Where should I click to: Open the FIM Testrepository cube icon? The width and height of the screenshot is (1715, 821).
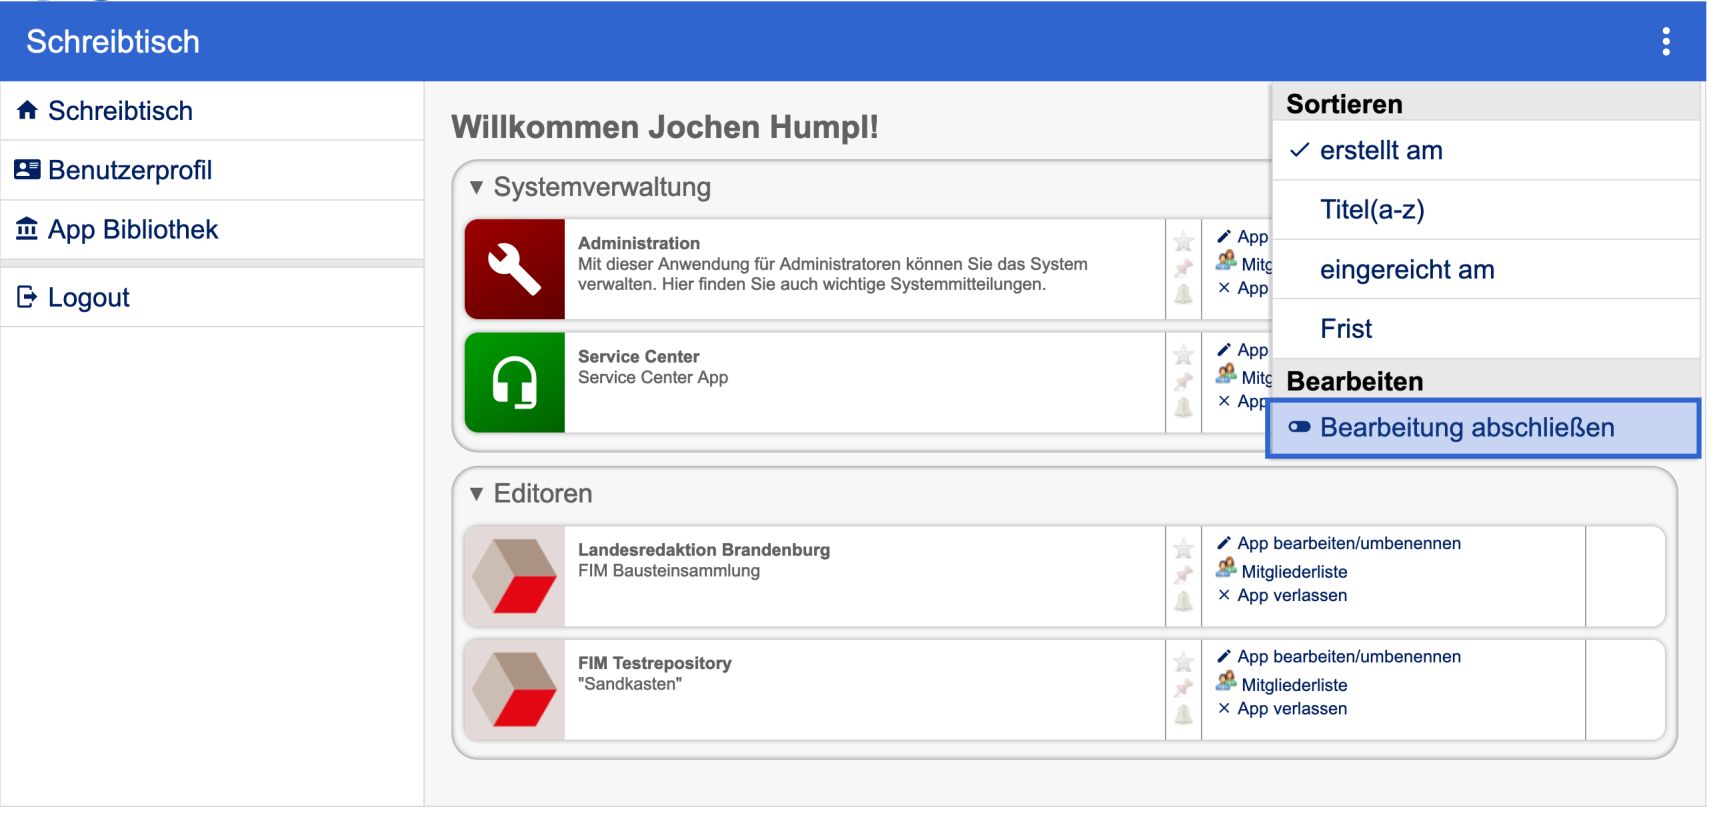tap(514, 690)
